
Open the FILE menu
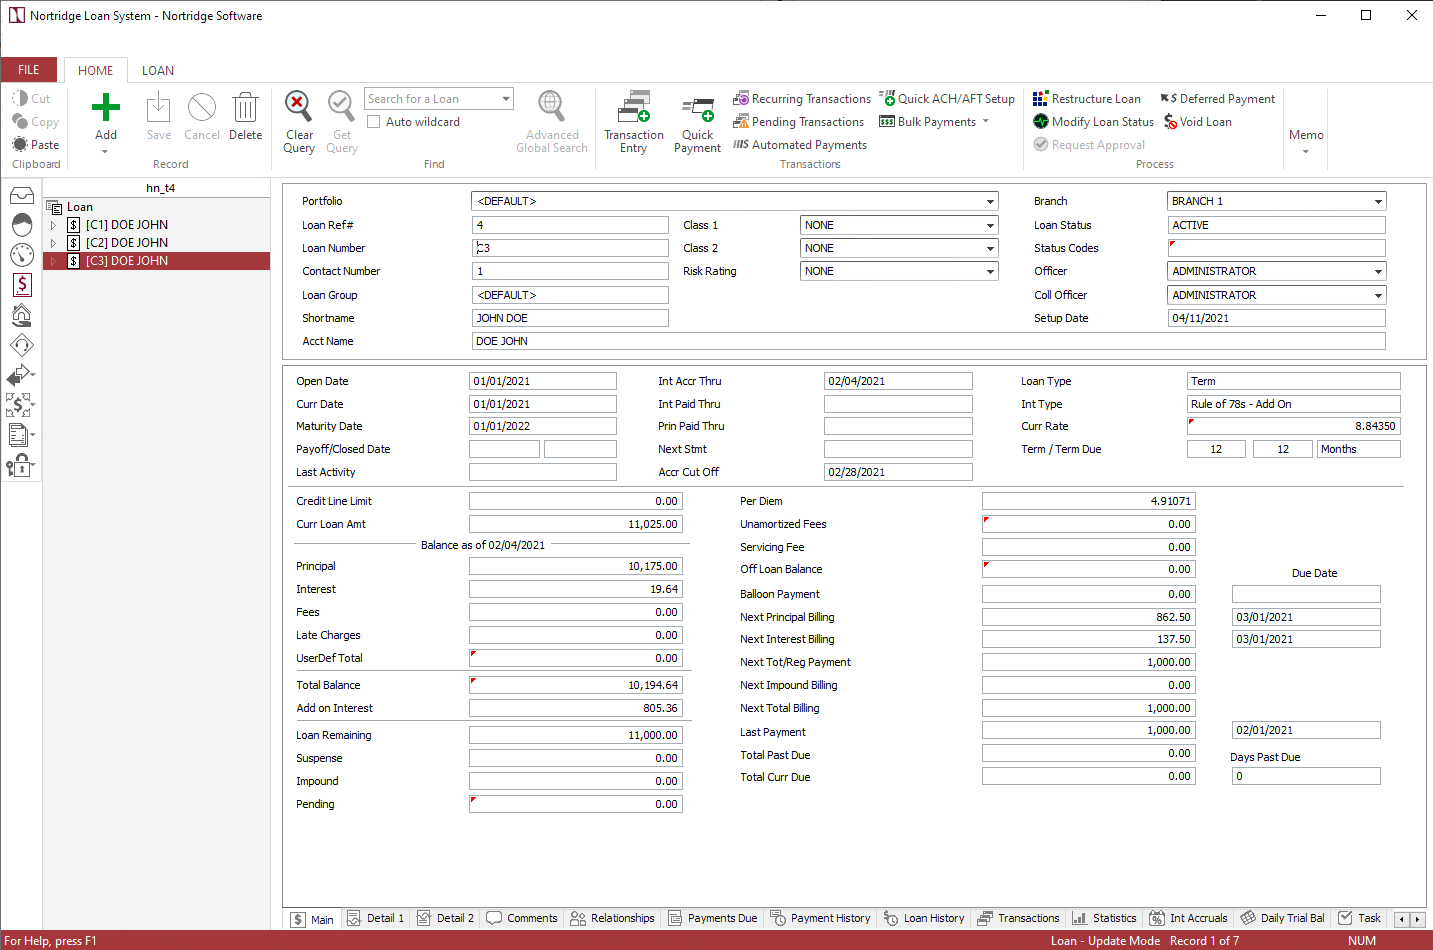29,70
